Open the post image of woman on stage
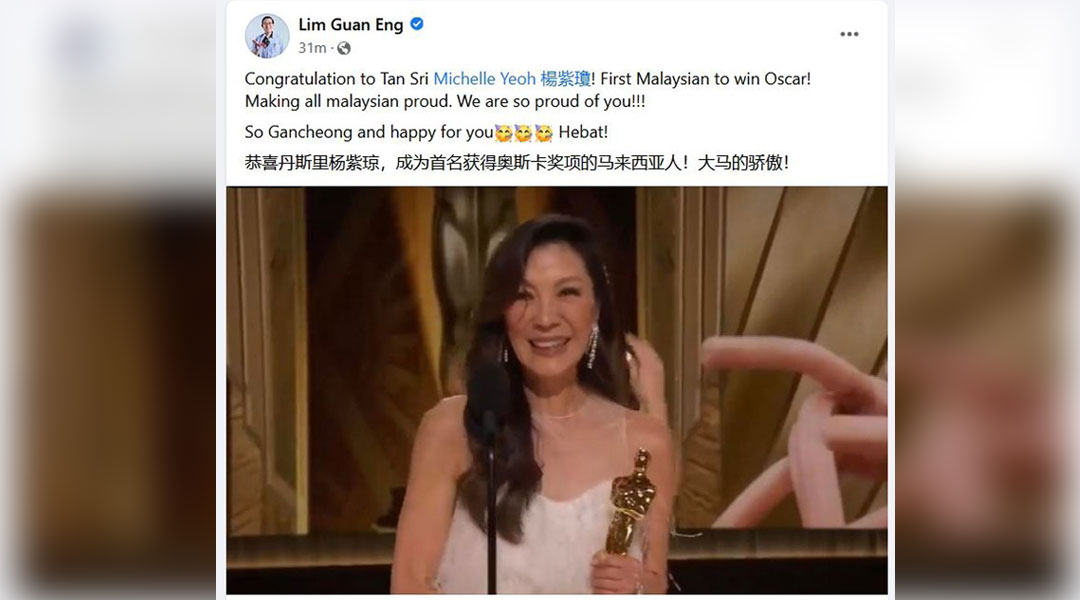This screenshot has width=1080, height=600. click(557, 390)
